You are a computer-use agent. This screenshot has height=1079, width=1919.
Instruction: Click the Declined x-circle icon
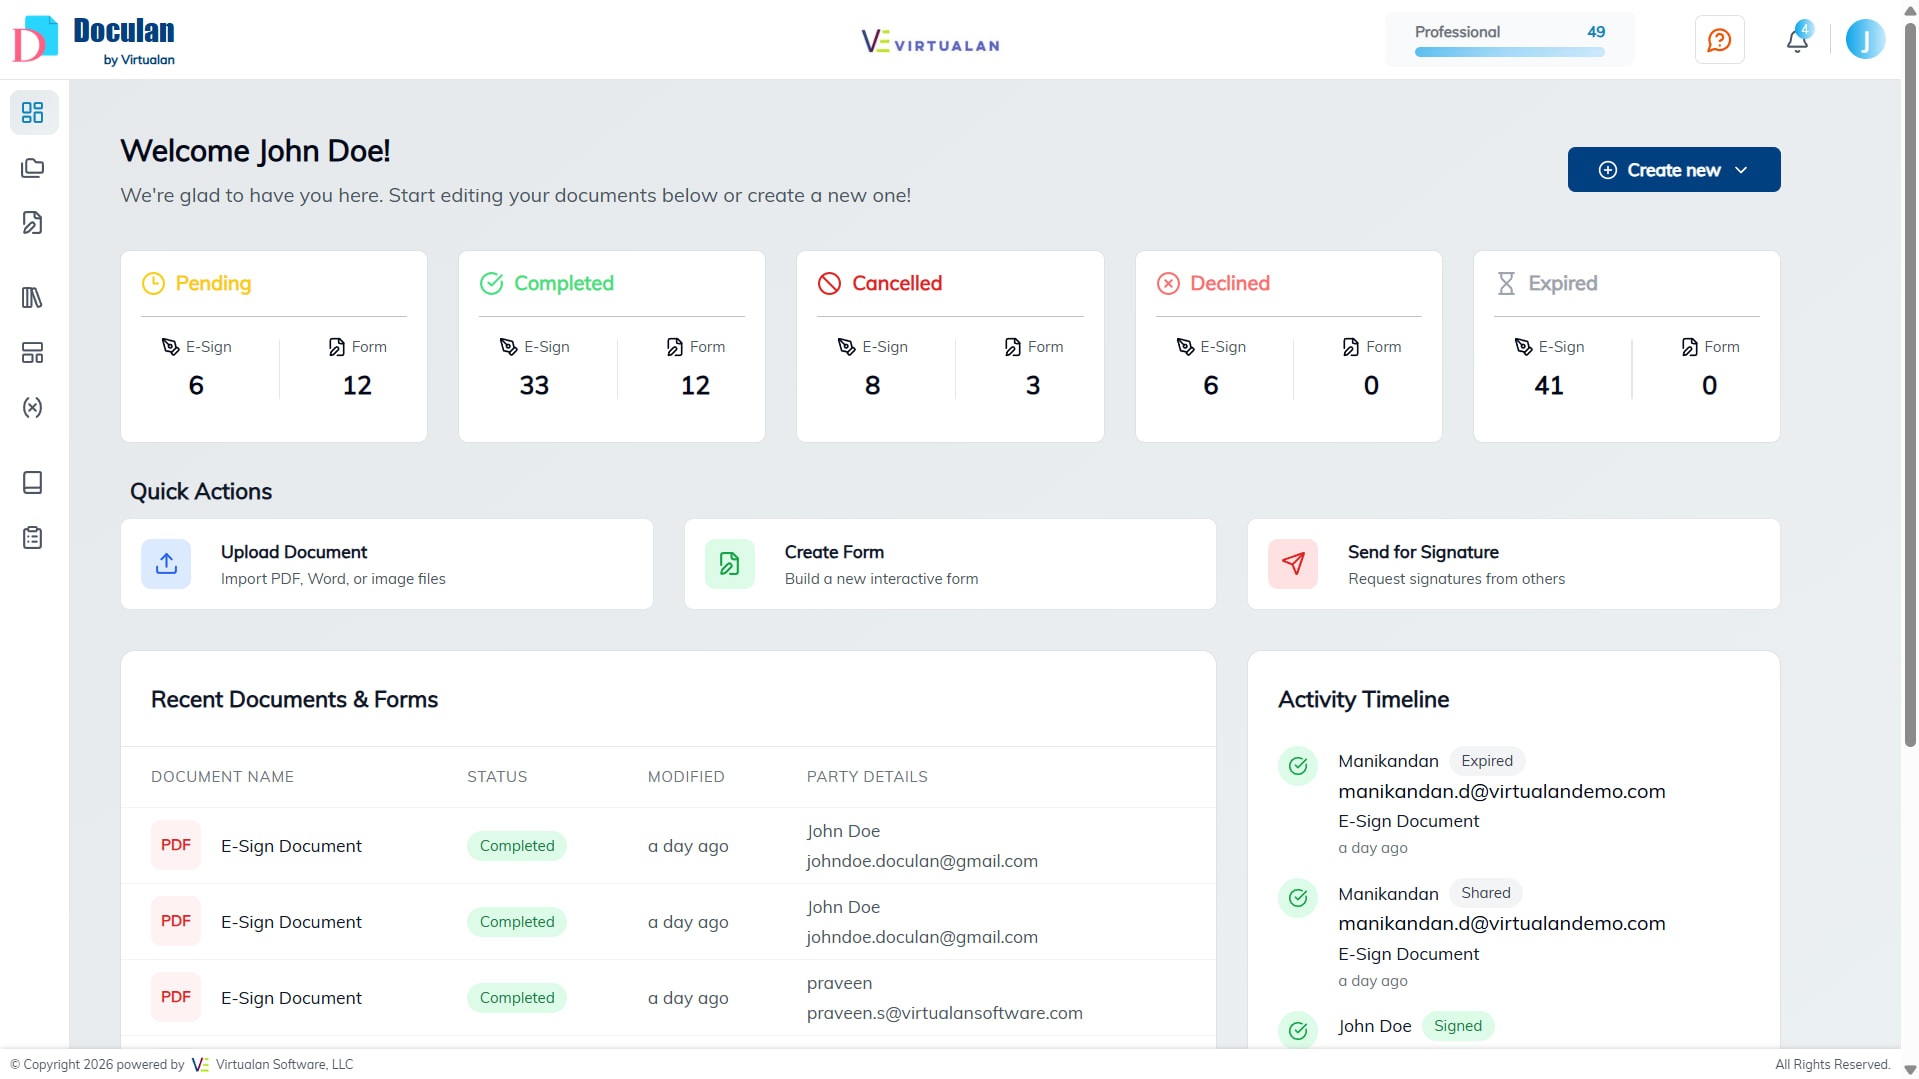point(1168,283)
